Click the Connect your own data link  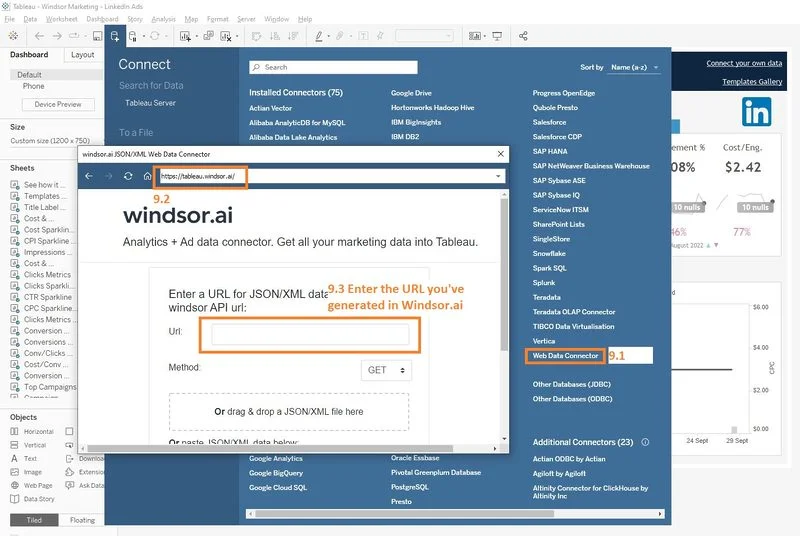[x=744, y=63]
